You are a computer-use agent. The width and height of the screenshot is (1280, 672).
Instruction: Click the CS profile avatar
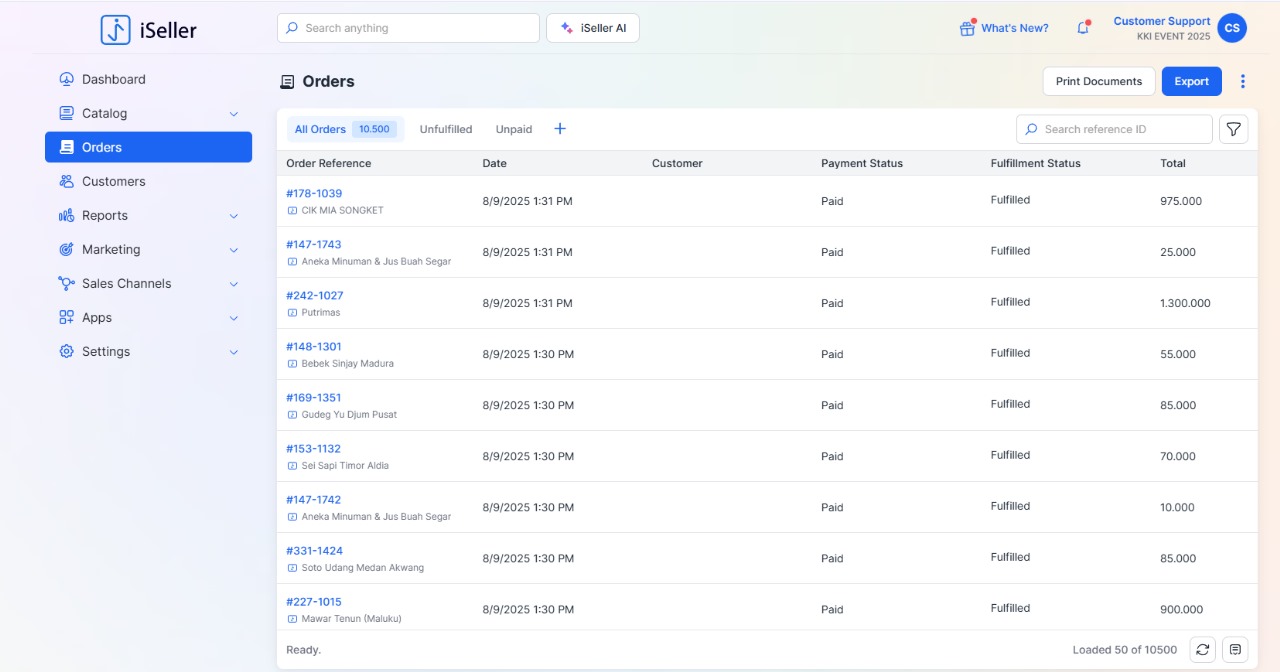pos(1232,28)
